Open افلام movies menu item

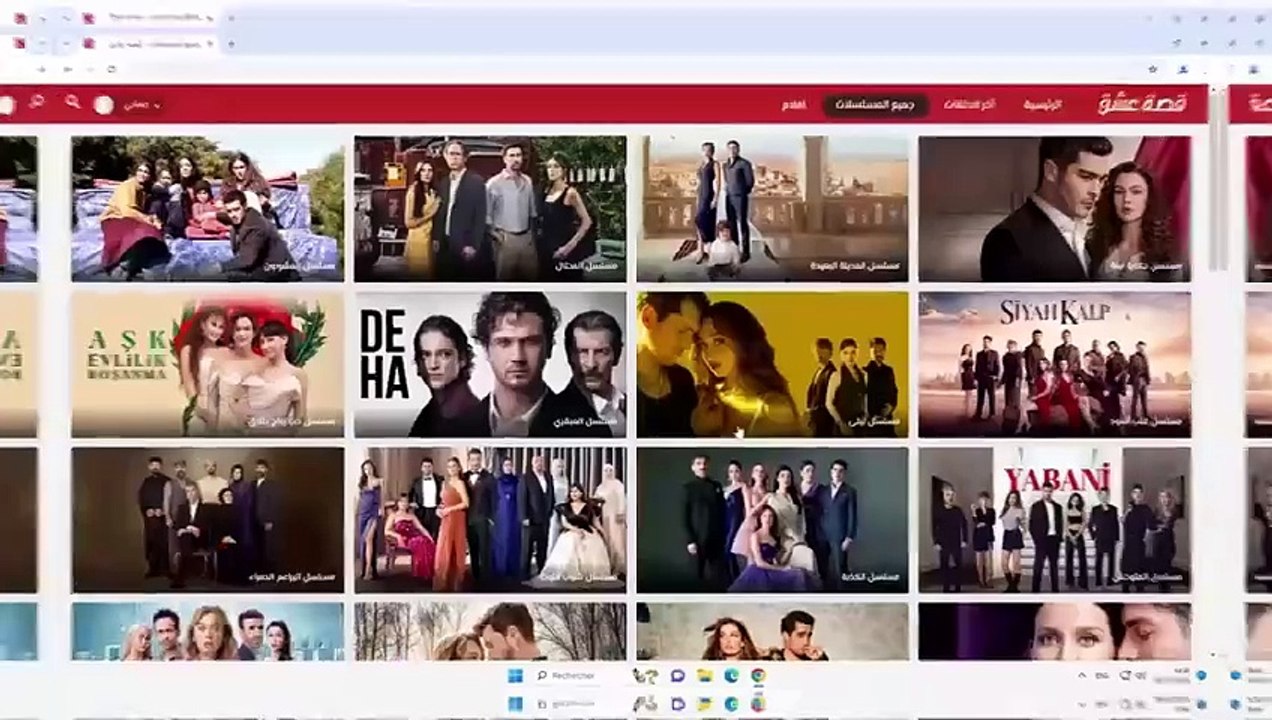795,105
